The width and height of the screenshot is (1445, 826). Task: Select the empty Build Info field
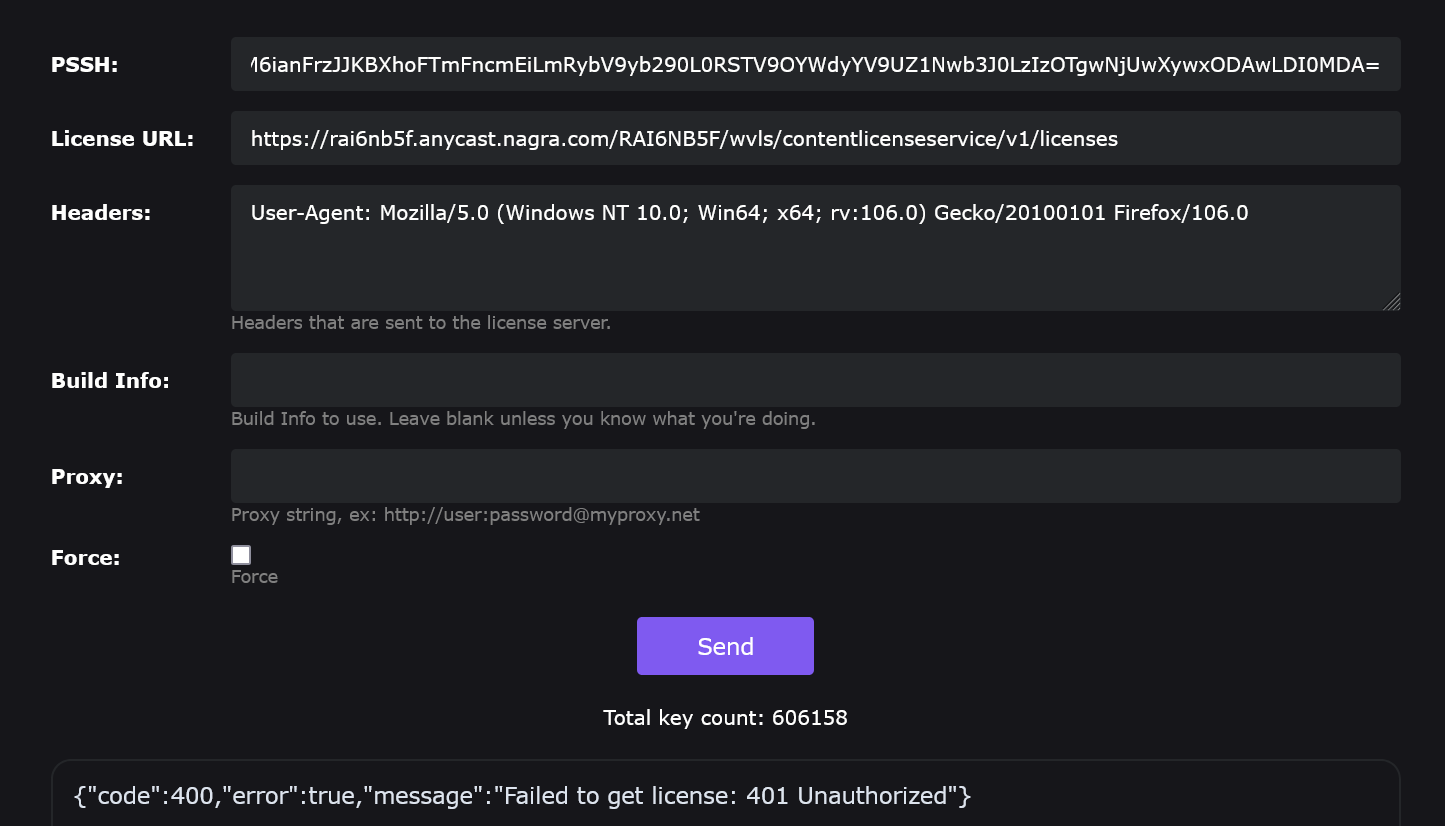click(815, 380)
